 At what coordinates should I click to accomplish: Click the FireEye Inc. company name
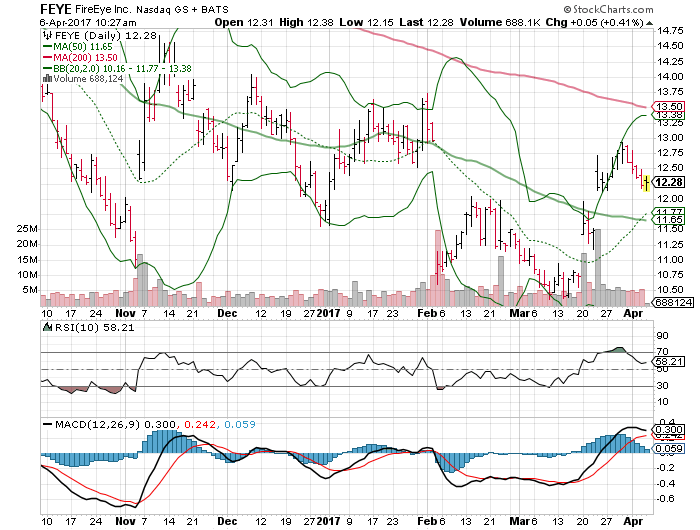103,9
